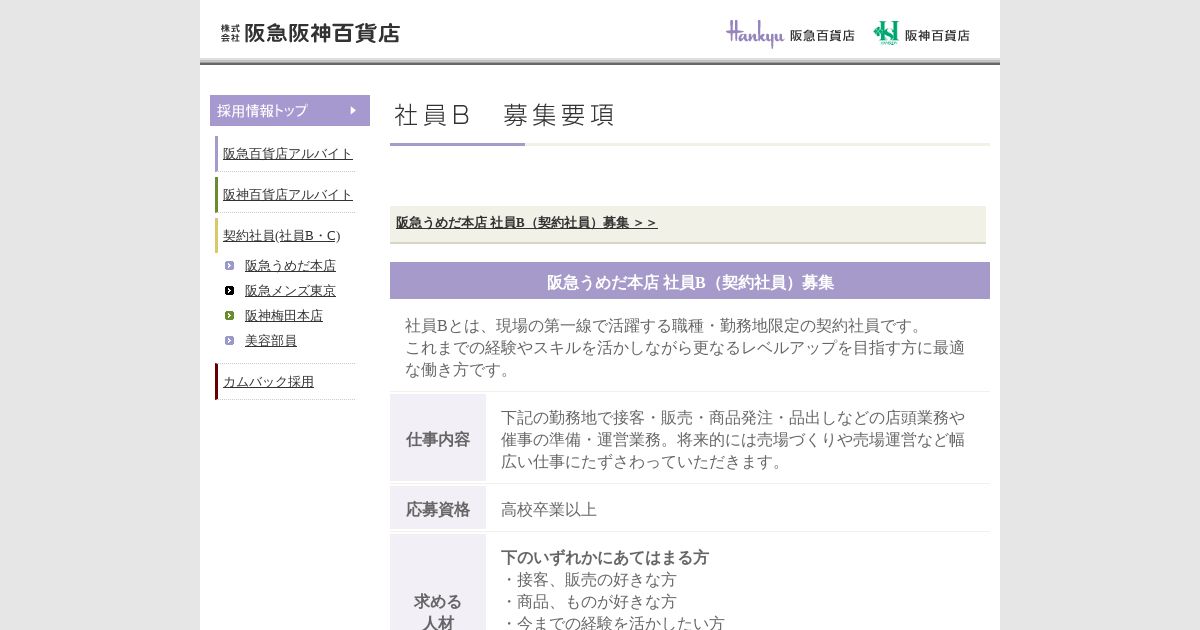Viewport: 1200px width, 630px height.
Task: Open the 阪神百貨店 green logo link
Action: pyautogui.click(x=921, y=34)
